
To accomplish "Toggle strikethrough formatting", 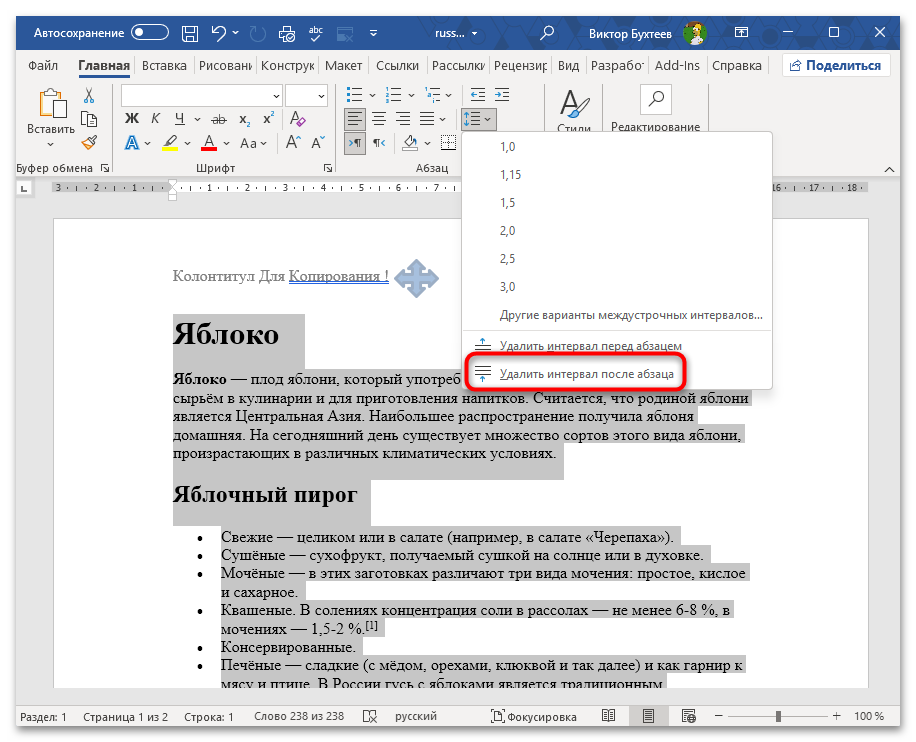I will coord(218,120).
